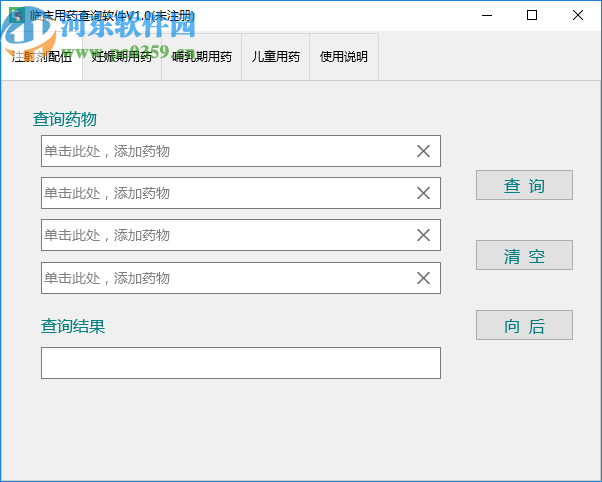602x482 pixels.
Task: Go to the 儿童用药 tab
Action: point(275,57)
